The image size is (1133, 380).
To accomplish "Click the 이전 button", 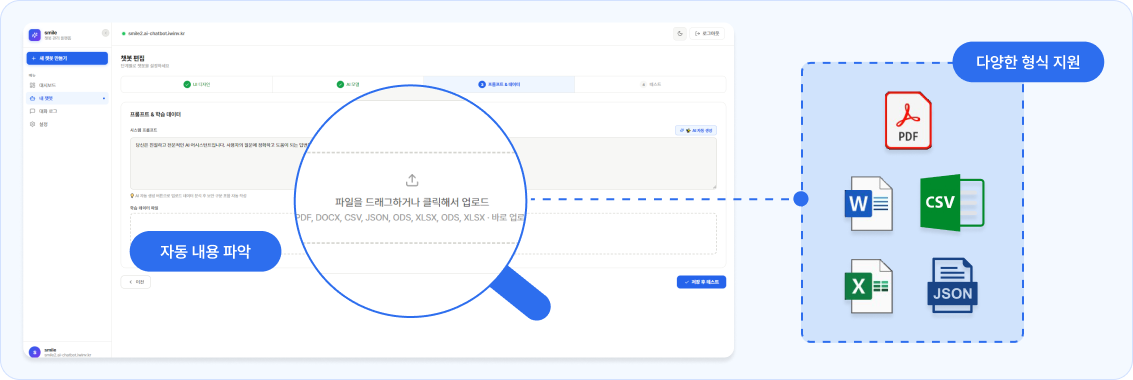I will 136,282.
